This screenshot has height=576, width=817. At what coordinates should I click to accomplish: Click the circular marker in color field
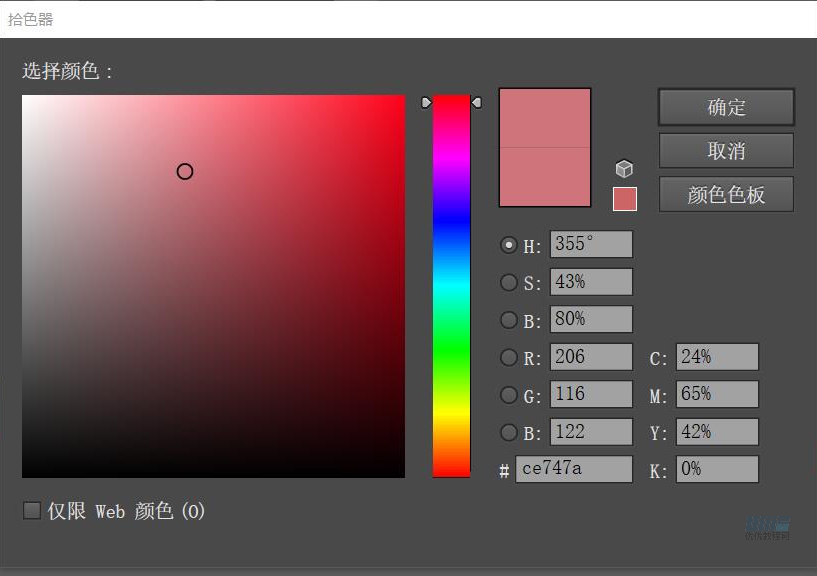185,172
